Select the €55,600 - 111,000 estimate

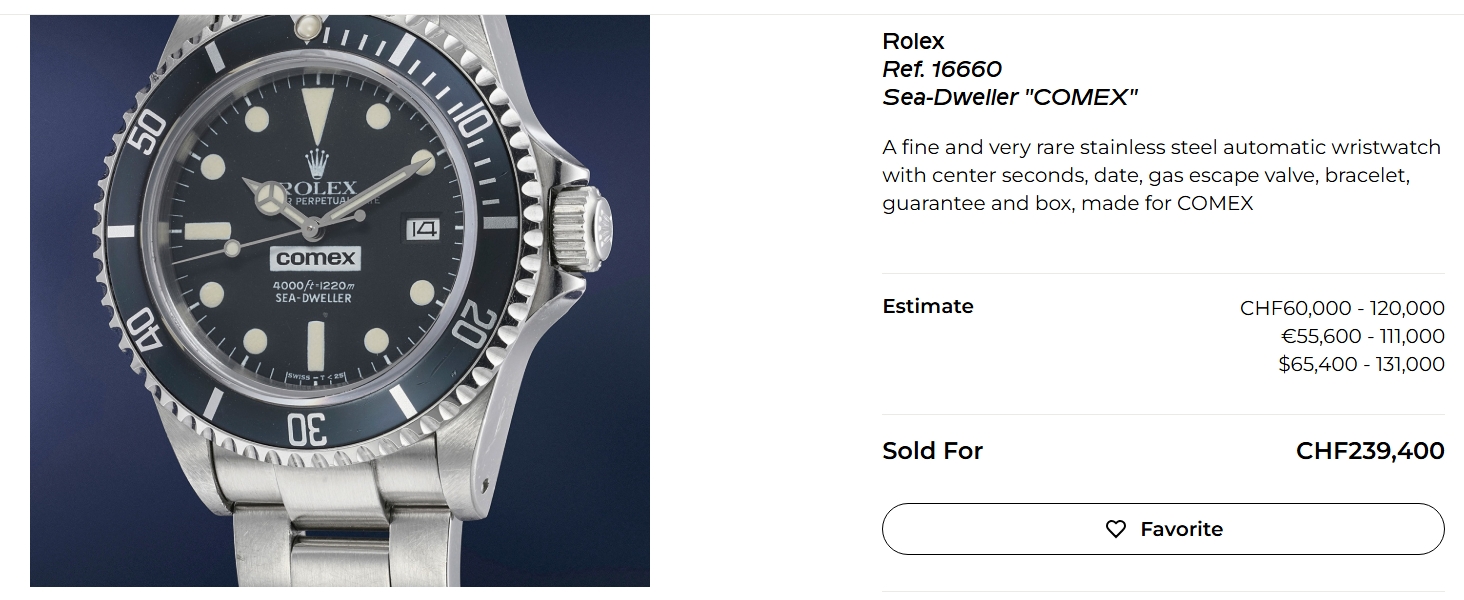(x=1362, y=336)
